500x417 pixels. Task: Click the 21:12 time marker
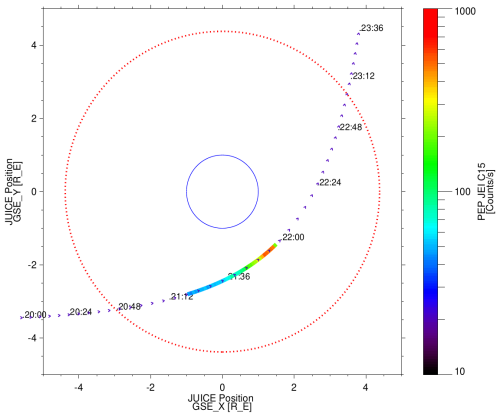coord(182,297)
